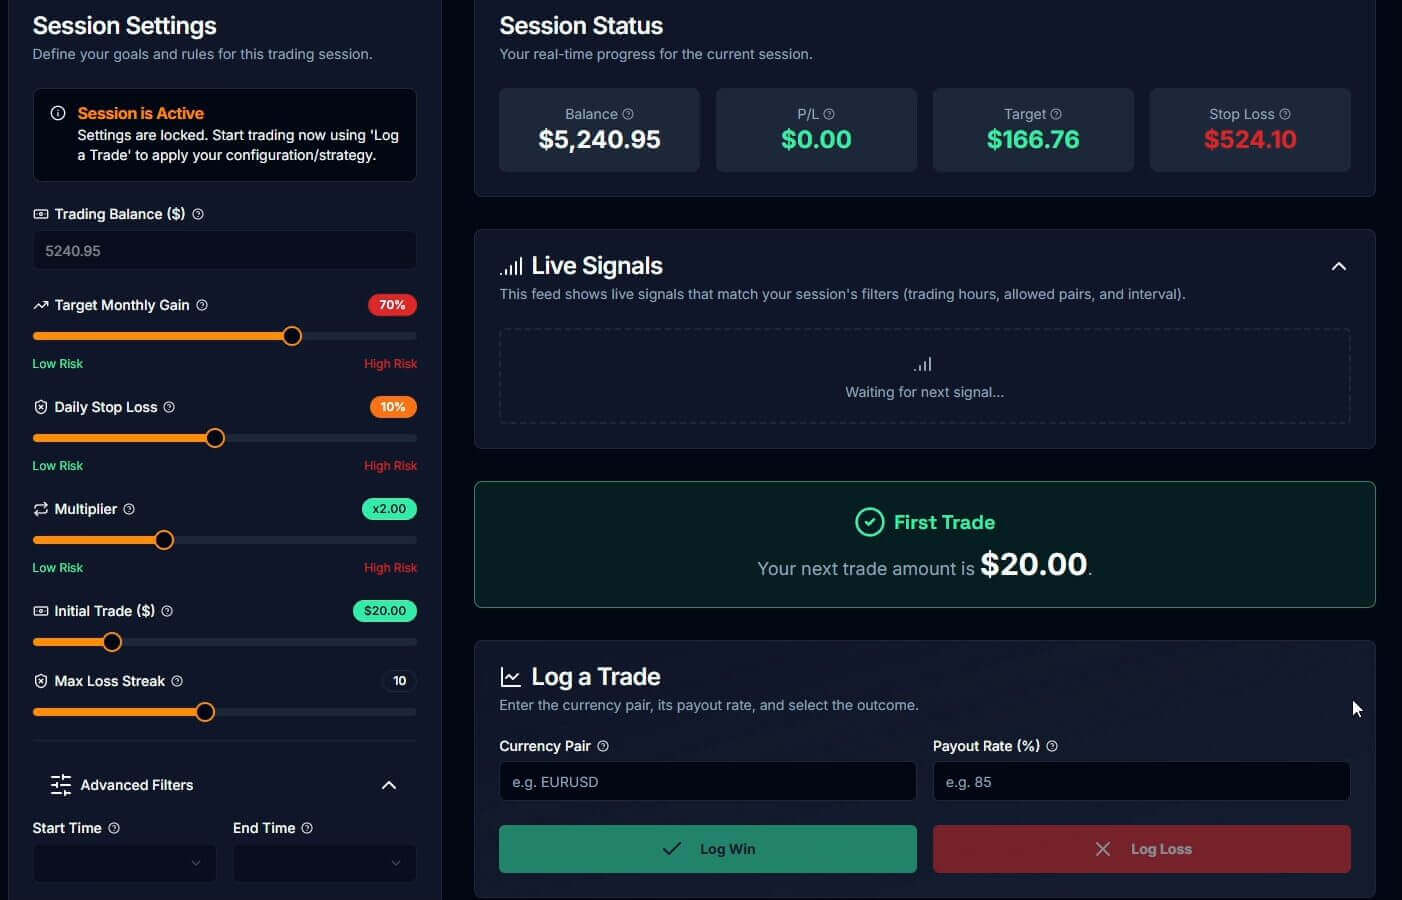Open the End Time dropdown

point(324,863)
